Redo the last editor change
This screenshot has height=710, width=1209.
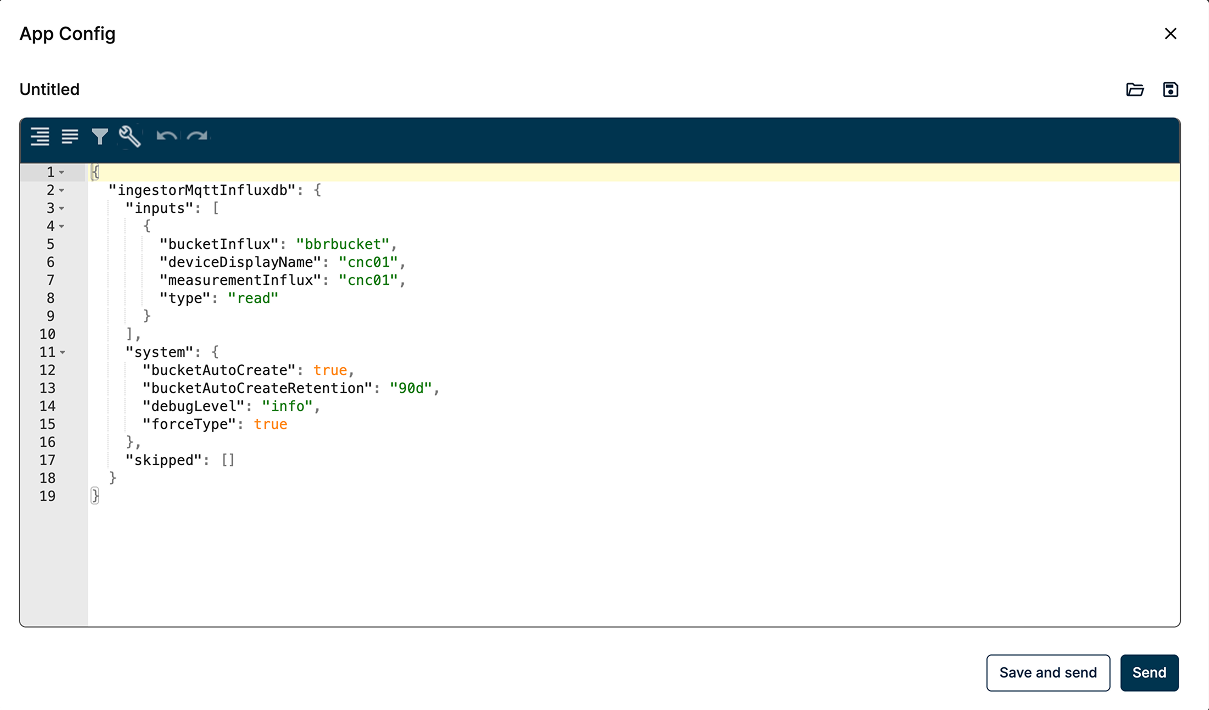pos(197,136)
